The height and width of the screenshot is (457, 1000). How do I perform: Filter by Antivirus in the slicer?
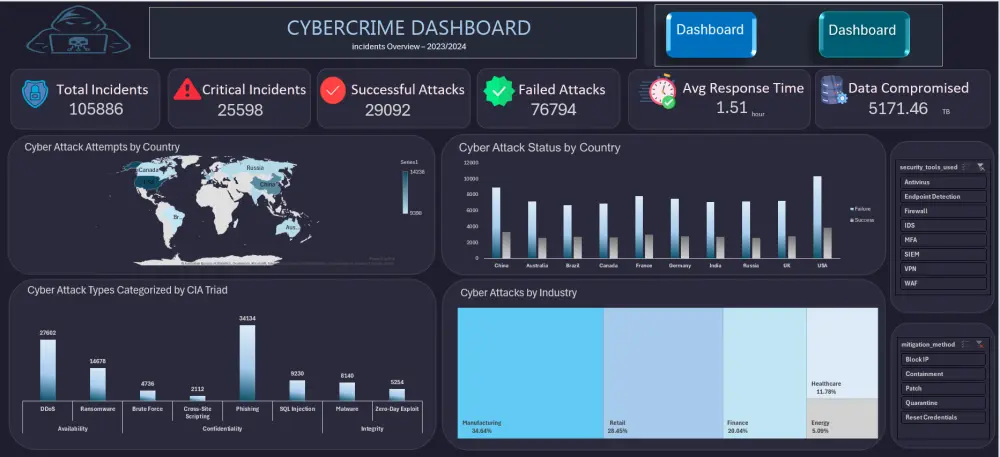[943, 182]
